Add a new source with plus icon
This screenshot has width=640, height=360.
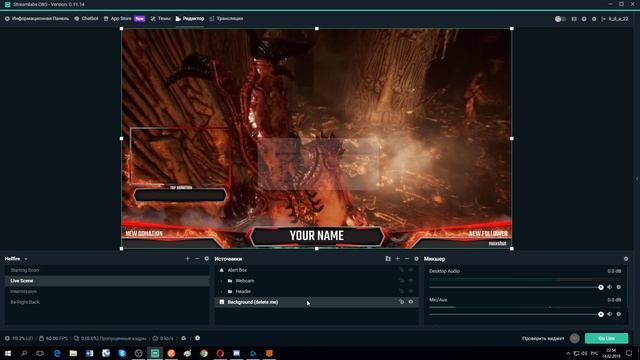[397, 259]
